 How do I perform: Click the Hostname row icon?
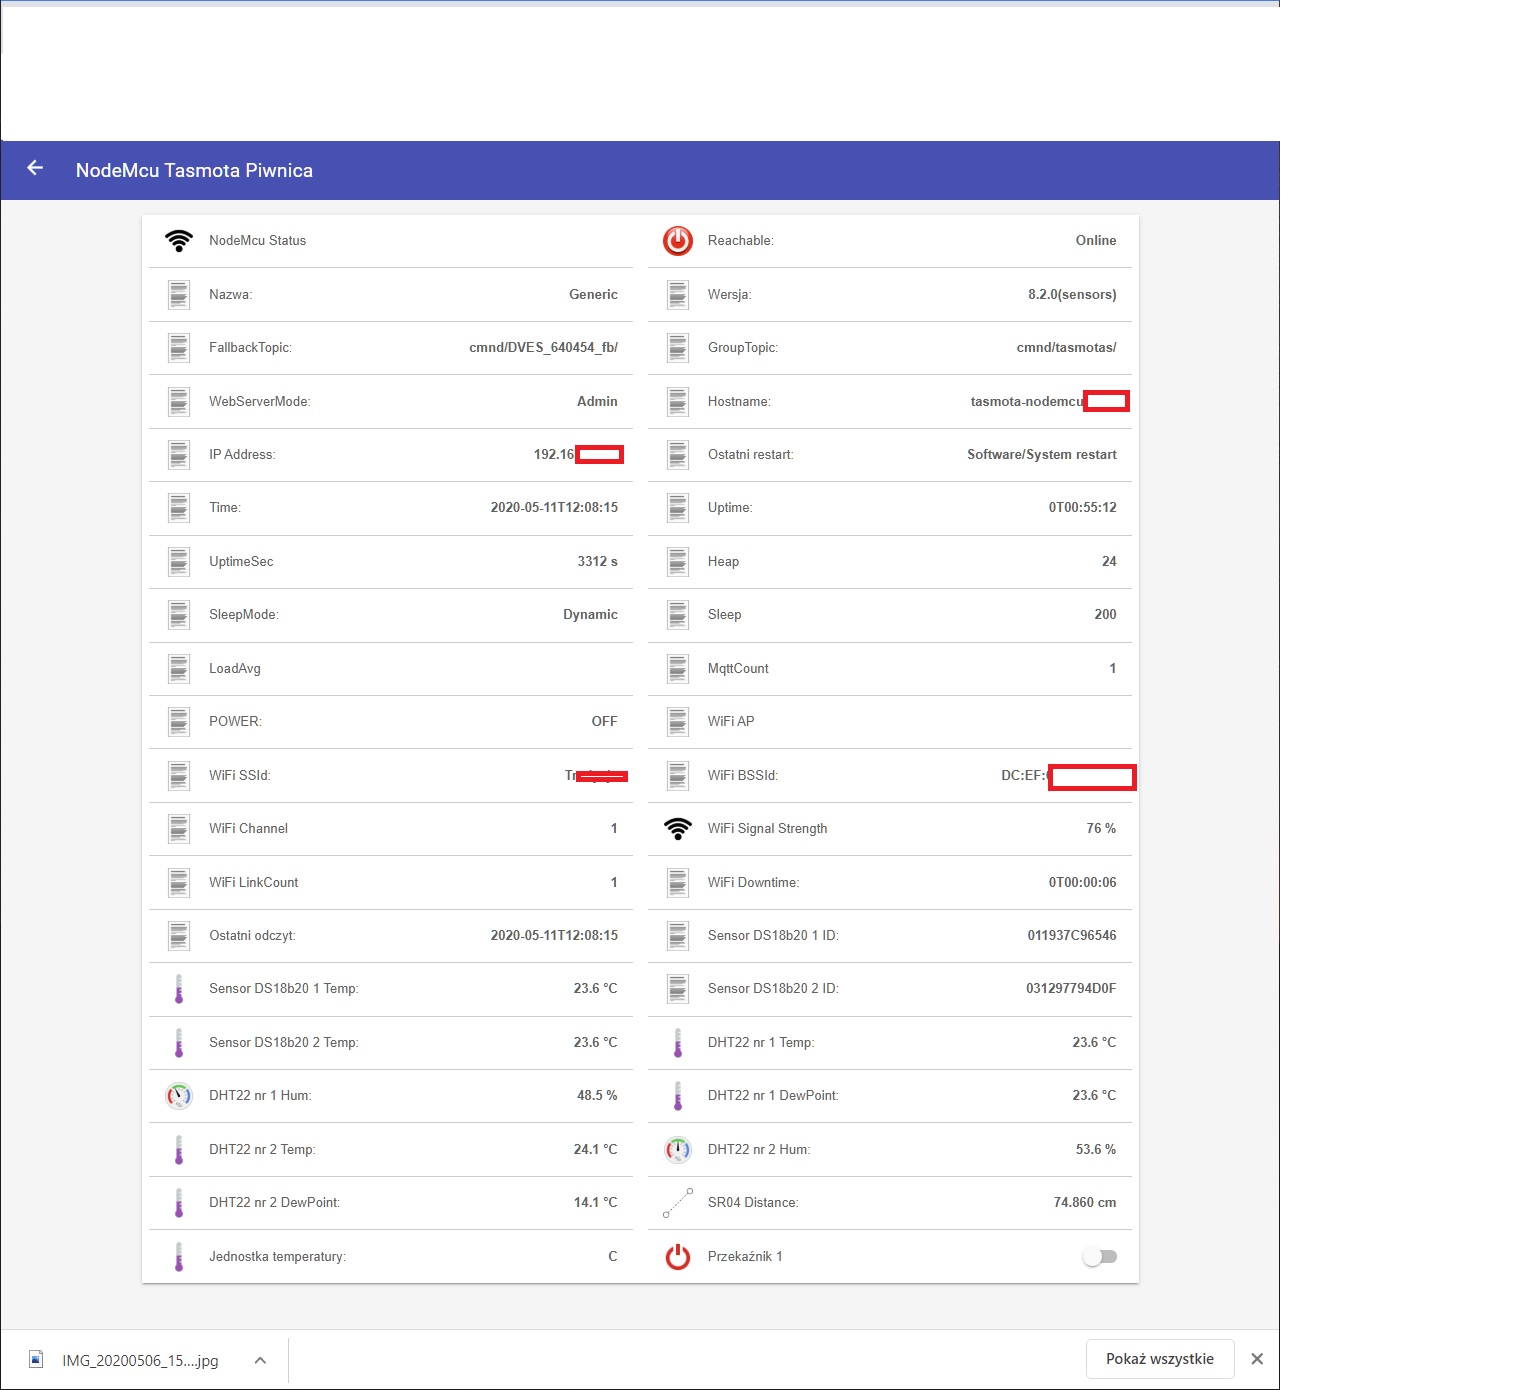[678, 402]
